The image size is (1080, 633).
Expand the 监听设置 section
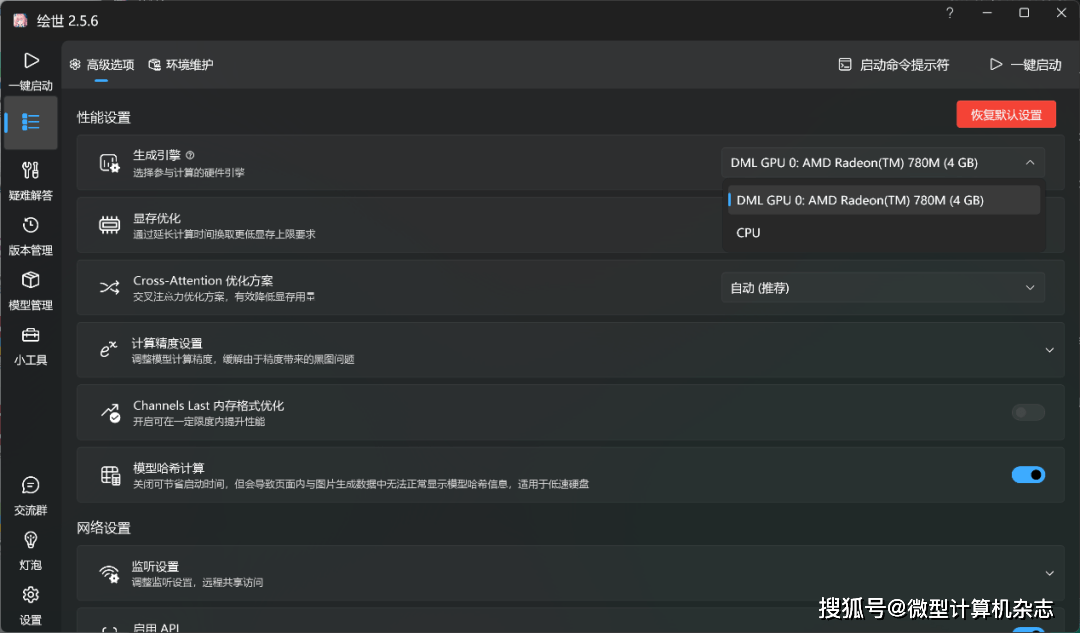click(x=1049, y=573)
